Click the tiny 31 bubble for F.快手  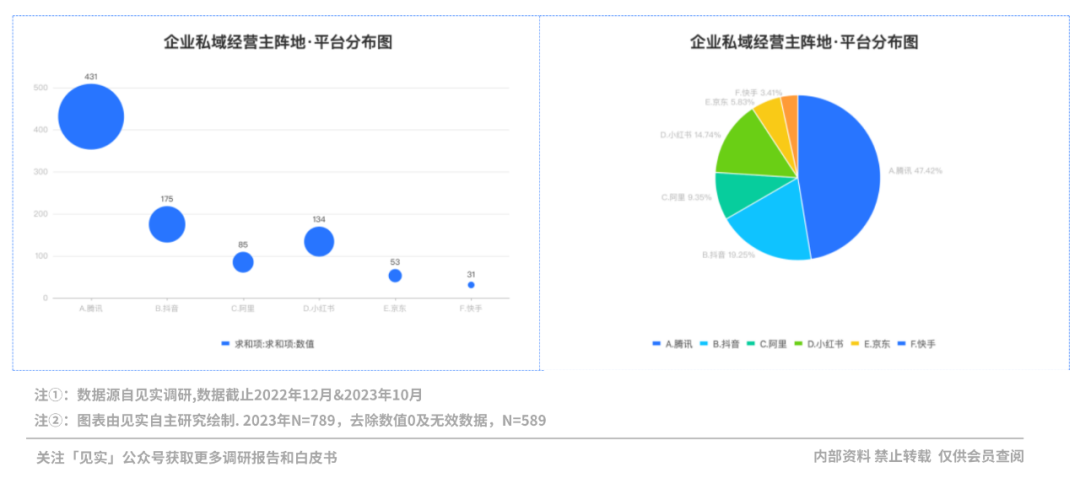471,285
